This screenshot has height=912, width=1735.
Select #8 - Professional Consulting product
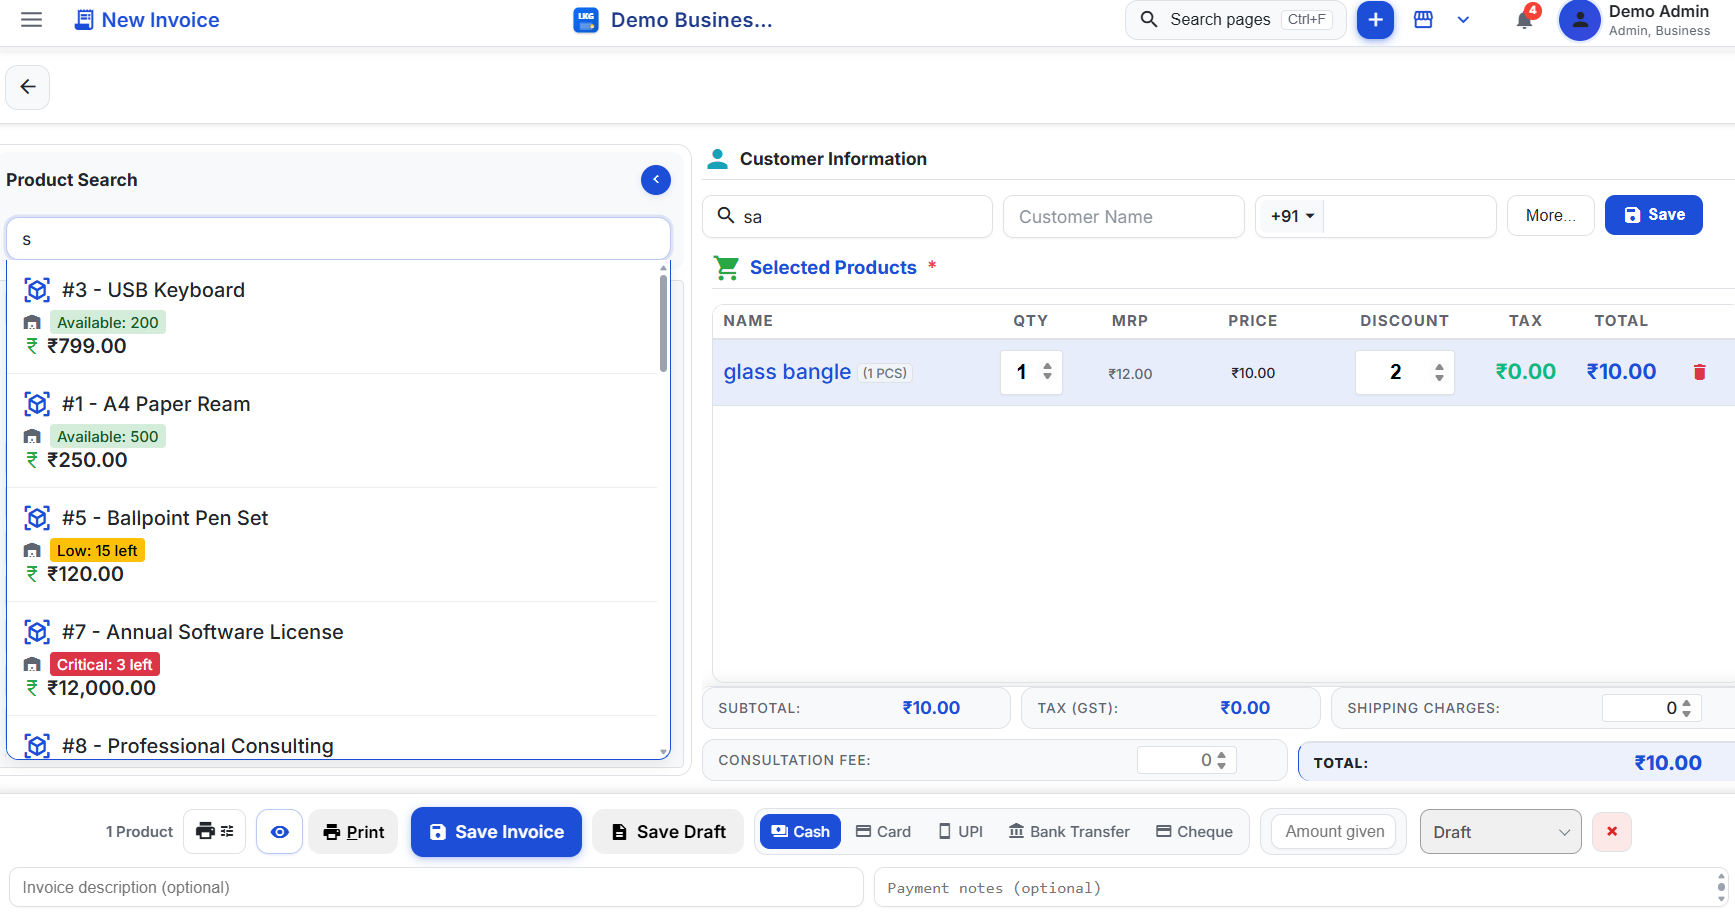(x=332, y=740)
